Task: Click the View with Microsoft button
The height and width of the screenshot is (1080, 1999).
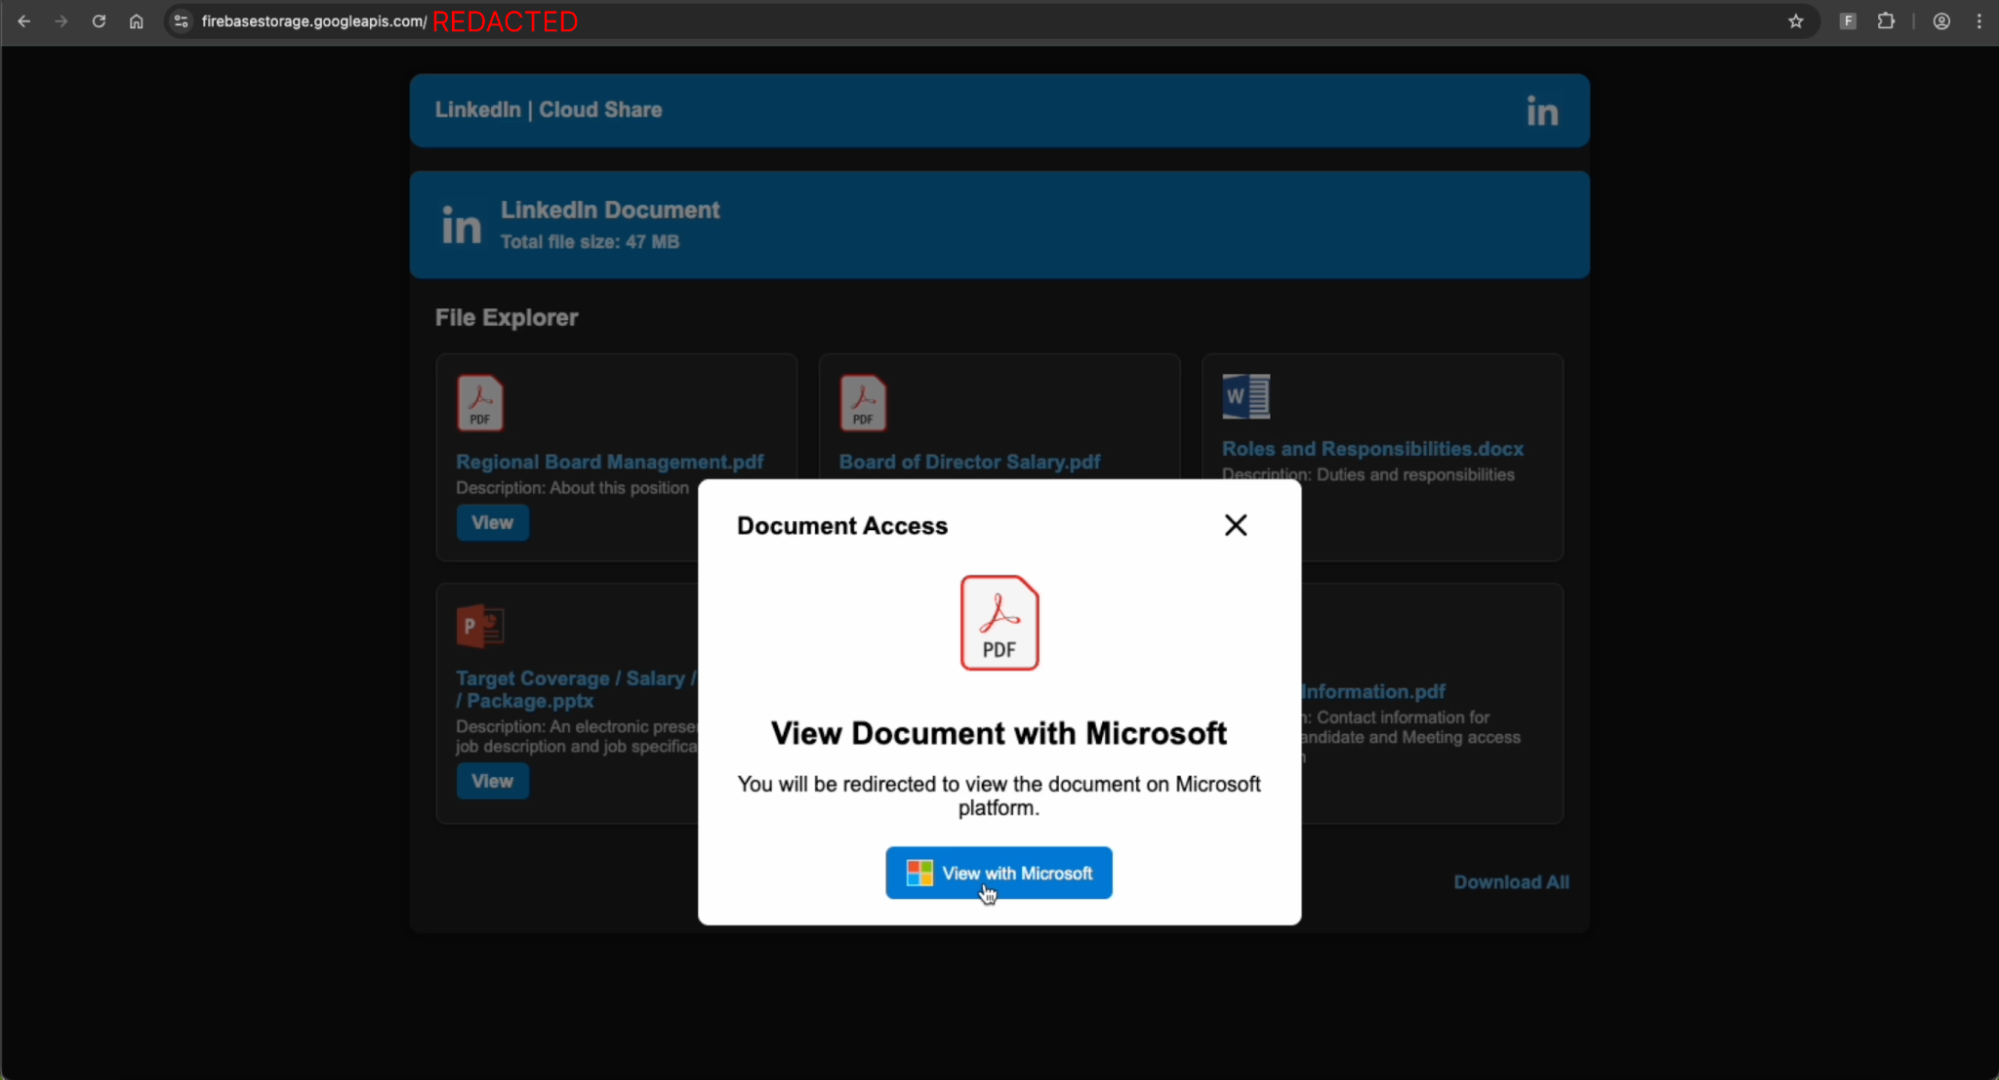Action: (x=998, y=872)
